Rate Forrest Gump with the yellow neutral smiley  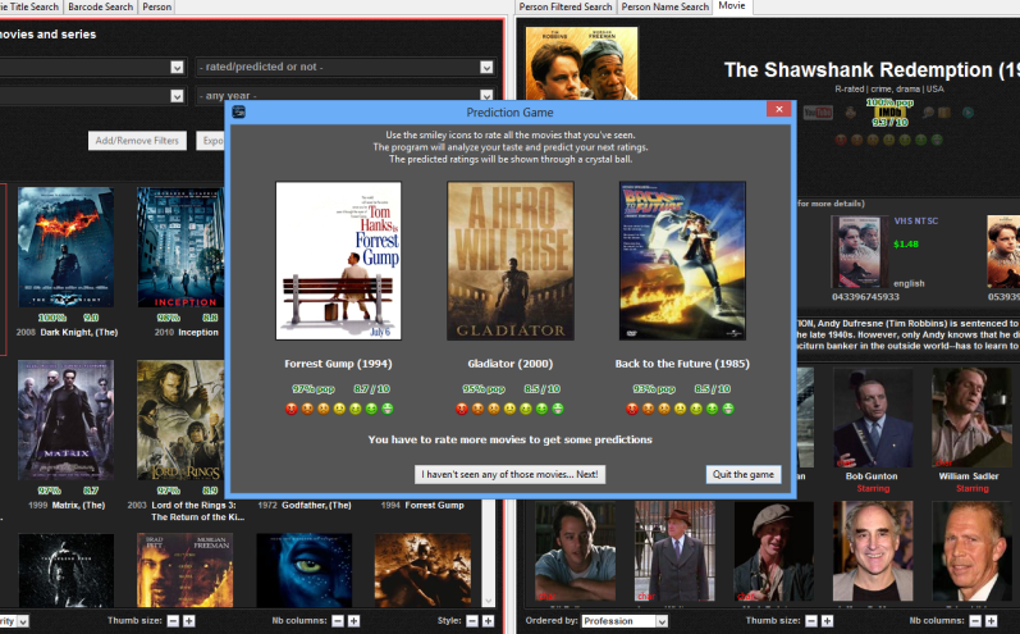coord(339,409)
